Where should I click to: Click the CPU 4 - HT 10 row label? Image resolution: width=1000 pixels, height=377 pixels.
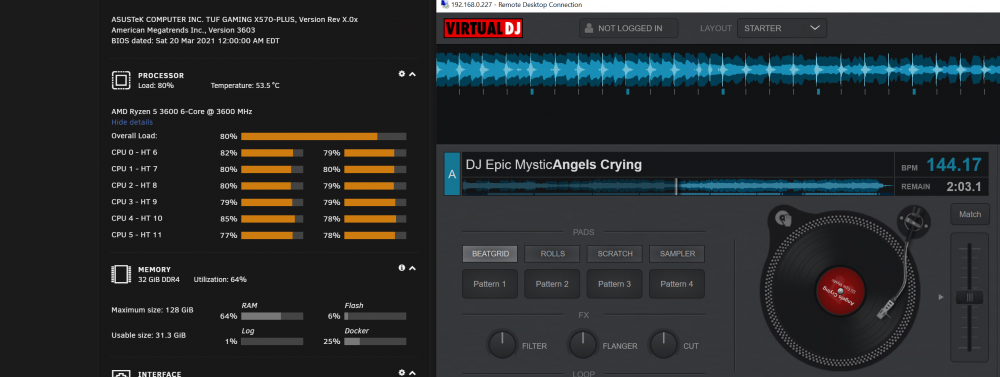click(x=136, y=218)
